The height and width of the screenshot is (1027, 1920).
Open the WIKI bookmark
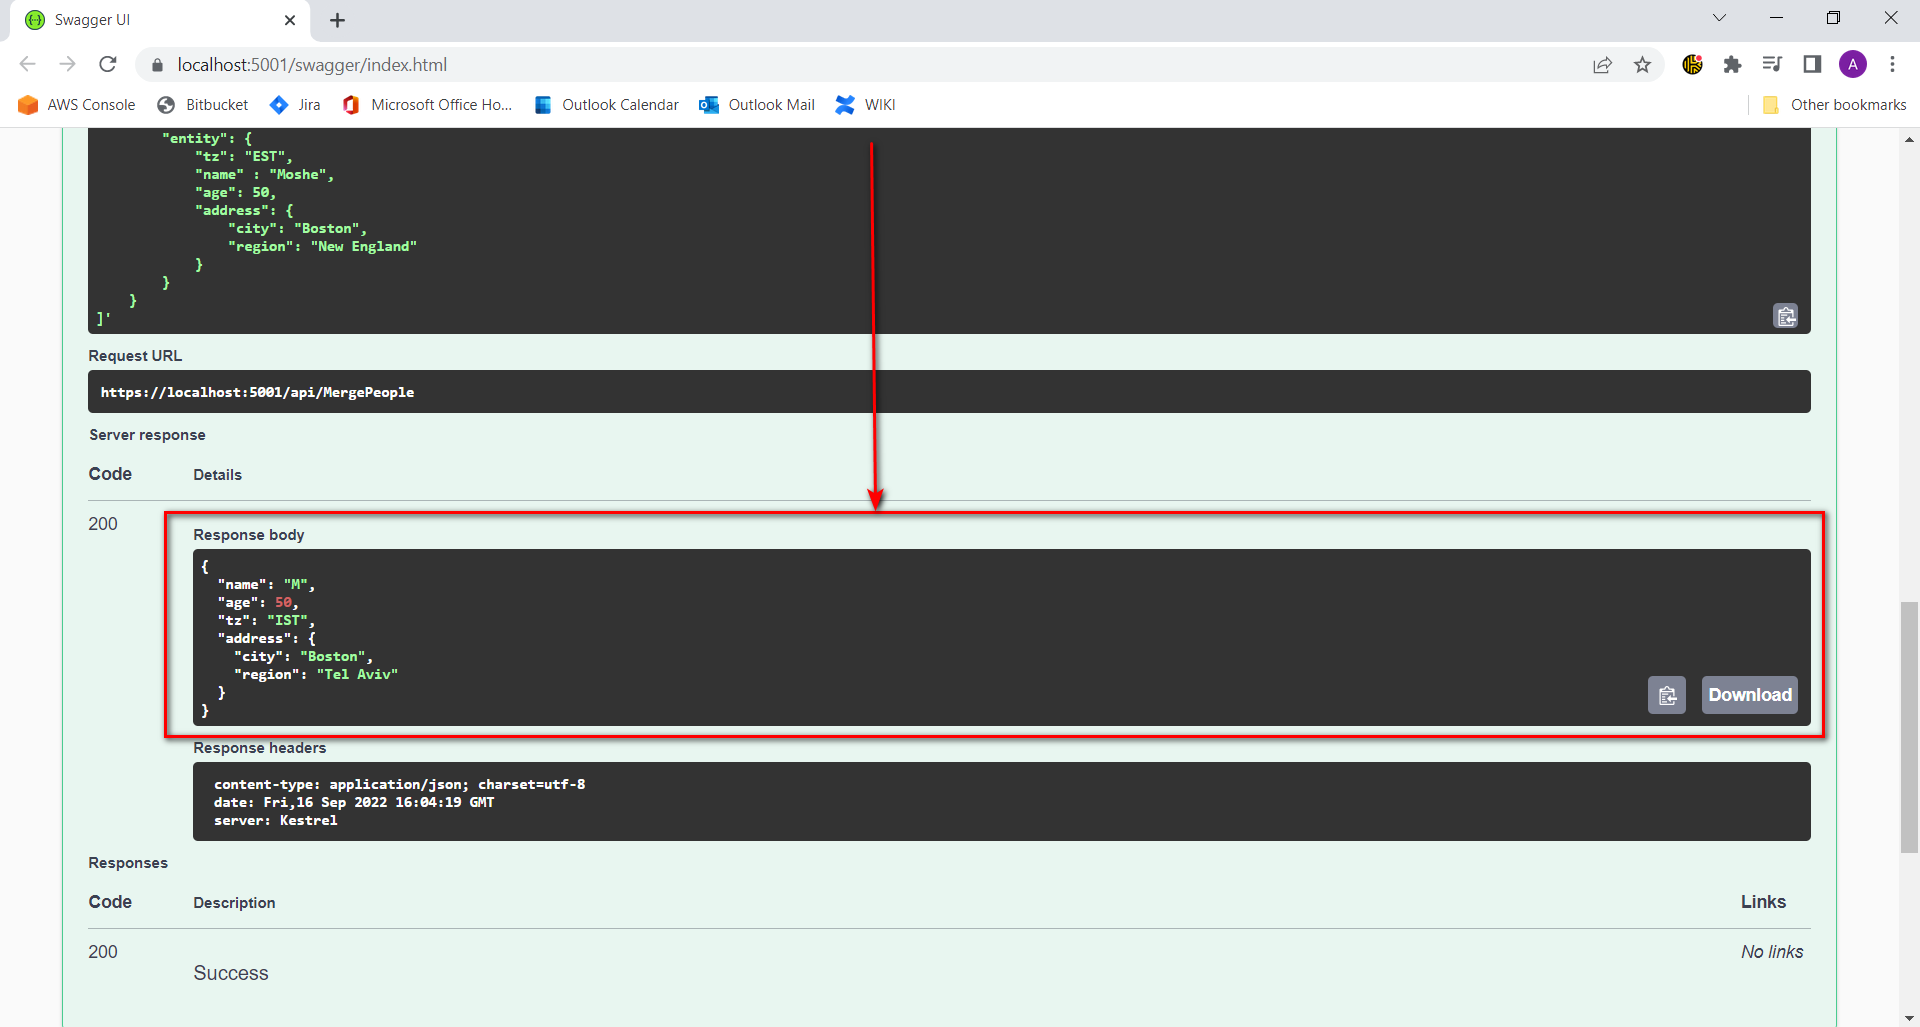pyautogui.click(x=865, y=104)
